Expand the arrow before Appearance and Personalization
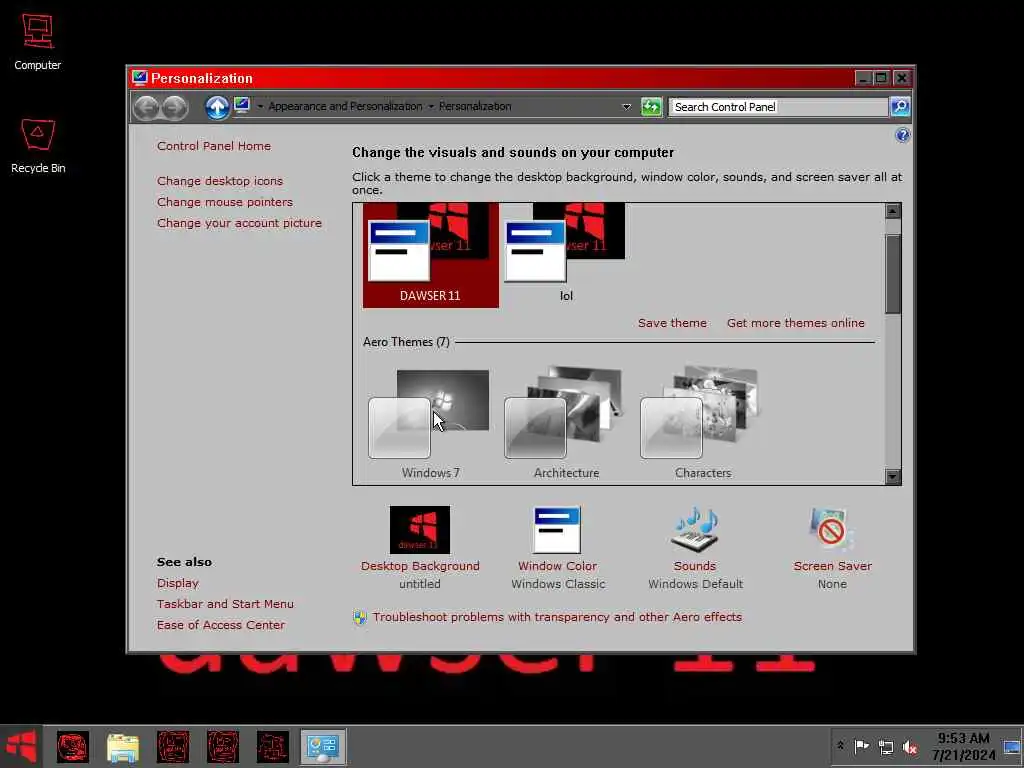Screen dimensions: 1024x768 pos(260,106)
